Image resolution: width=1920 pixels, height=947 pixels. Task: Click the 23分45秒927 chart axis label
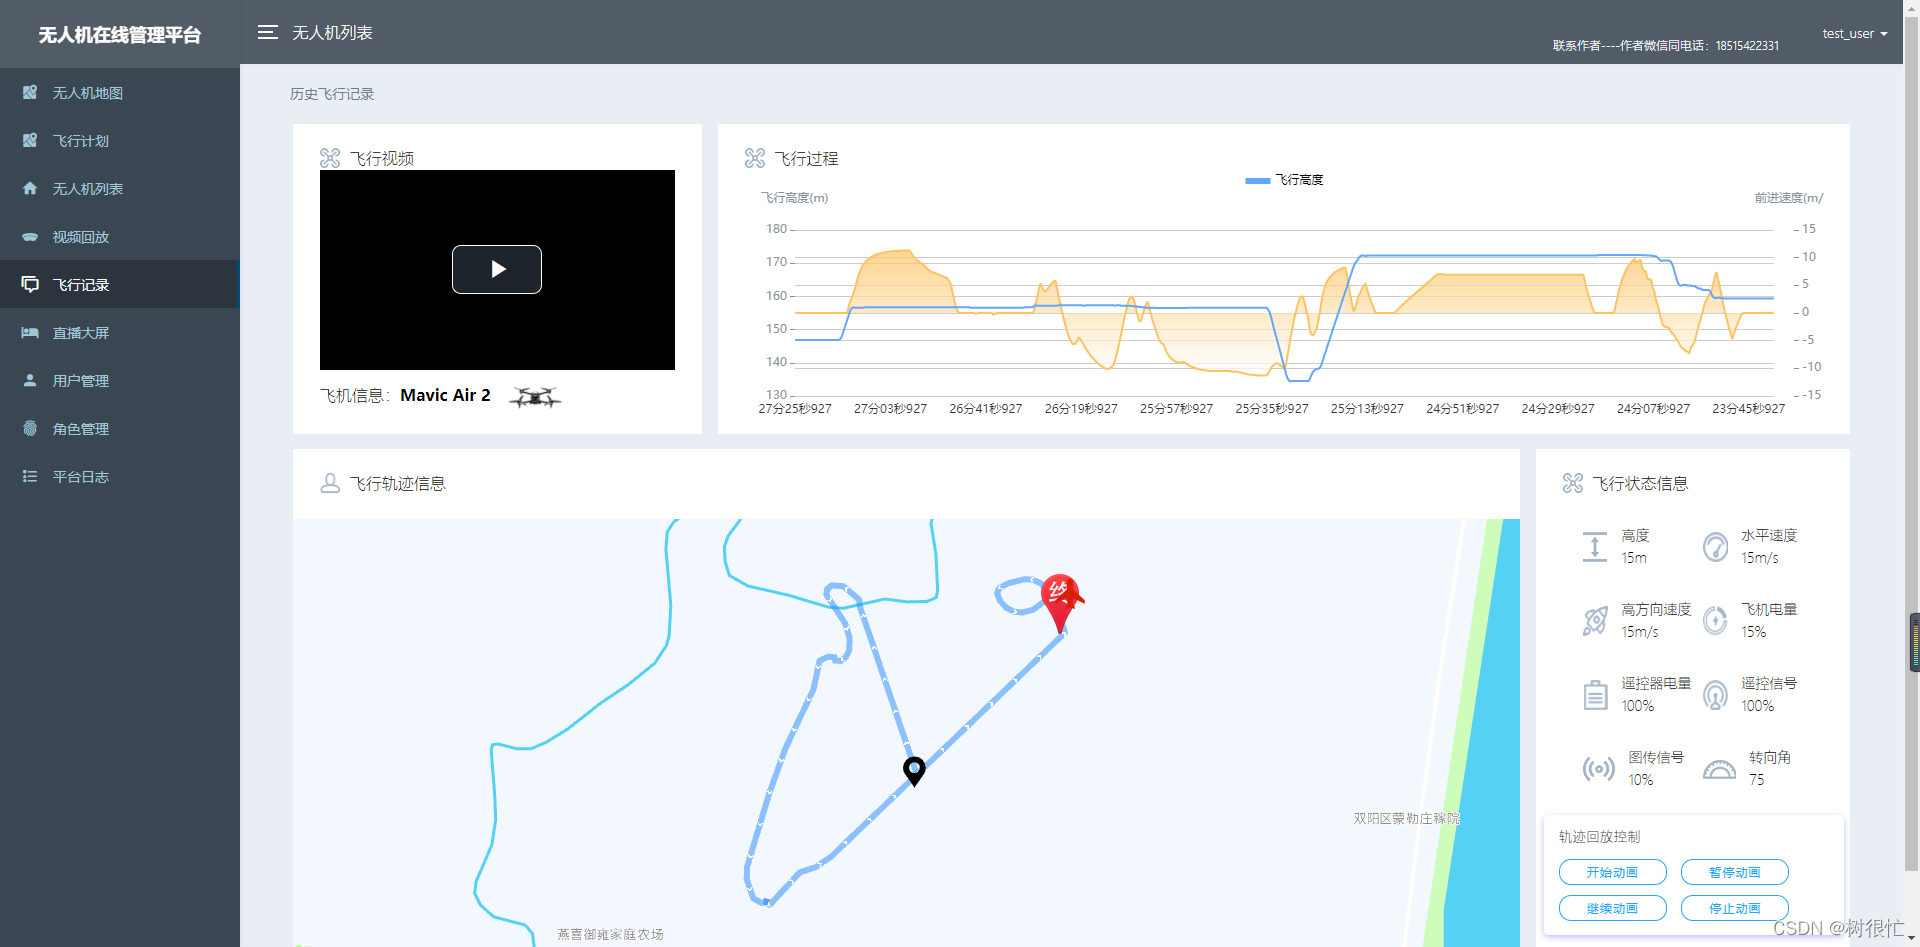tap(1749, 408)
